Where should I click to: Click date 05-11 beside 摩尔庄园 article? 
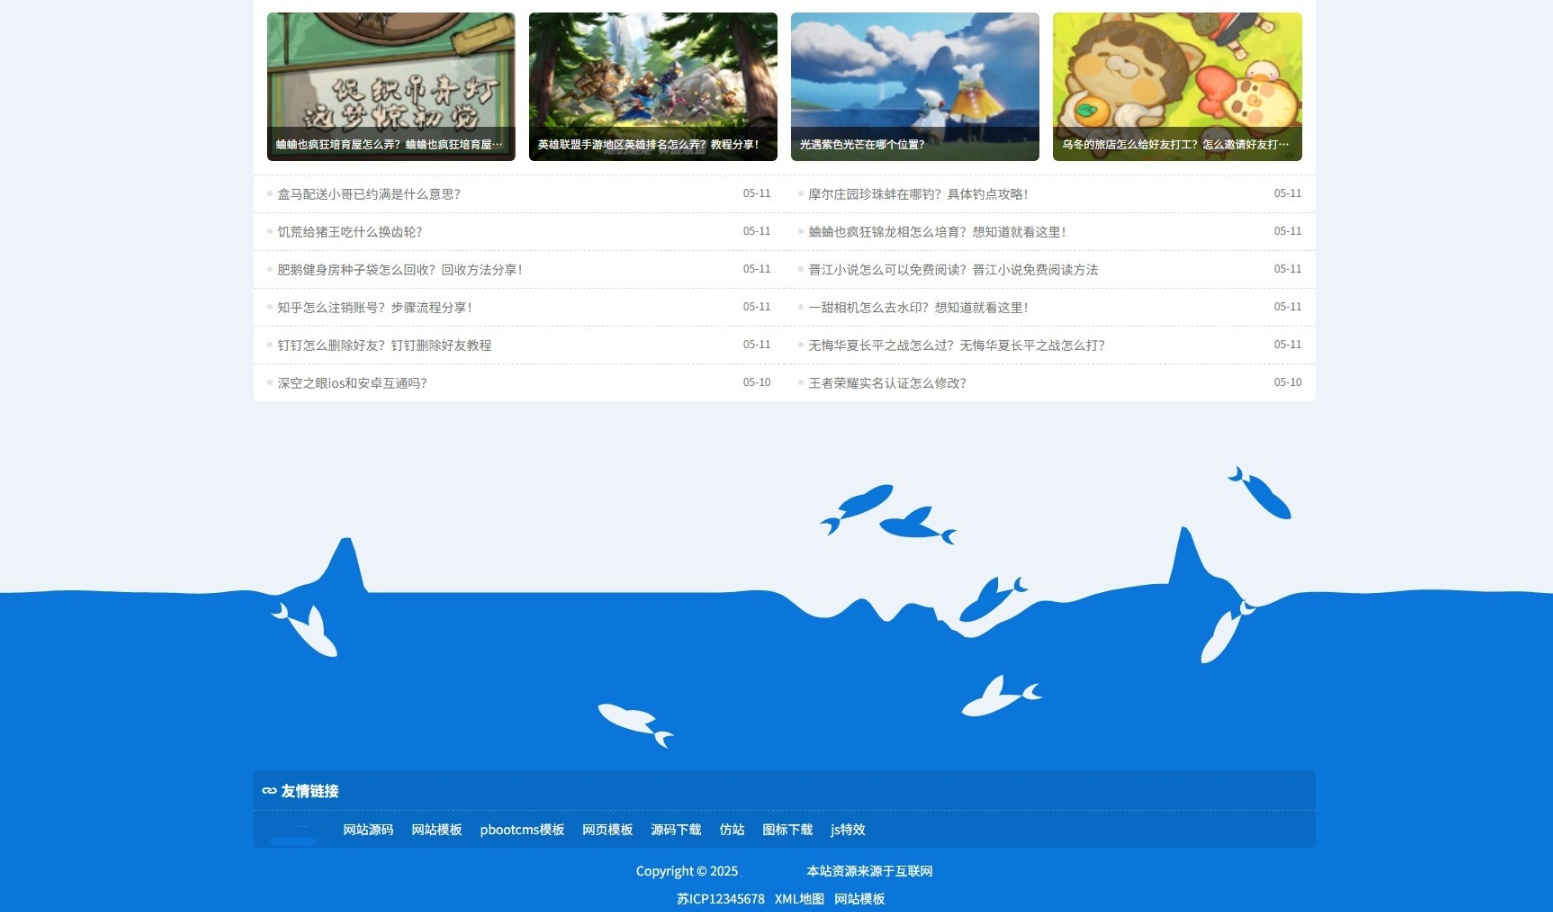tap(1288, 194)
